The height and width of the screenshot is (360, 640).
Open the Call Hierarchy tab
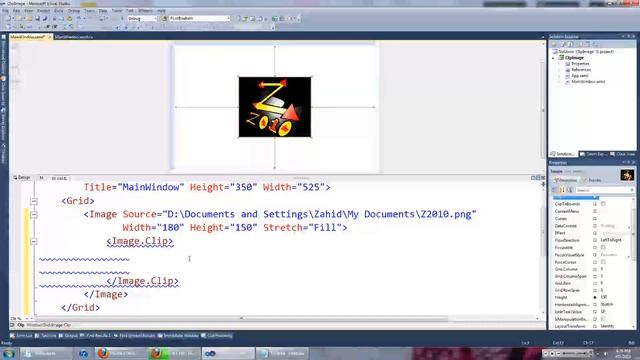click(217, 336)
